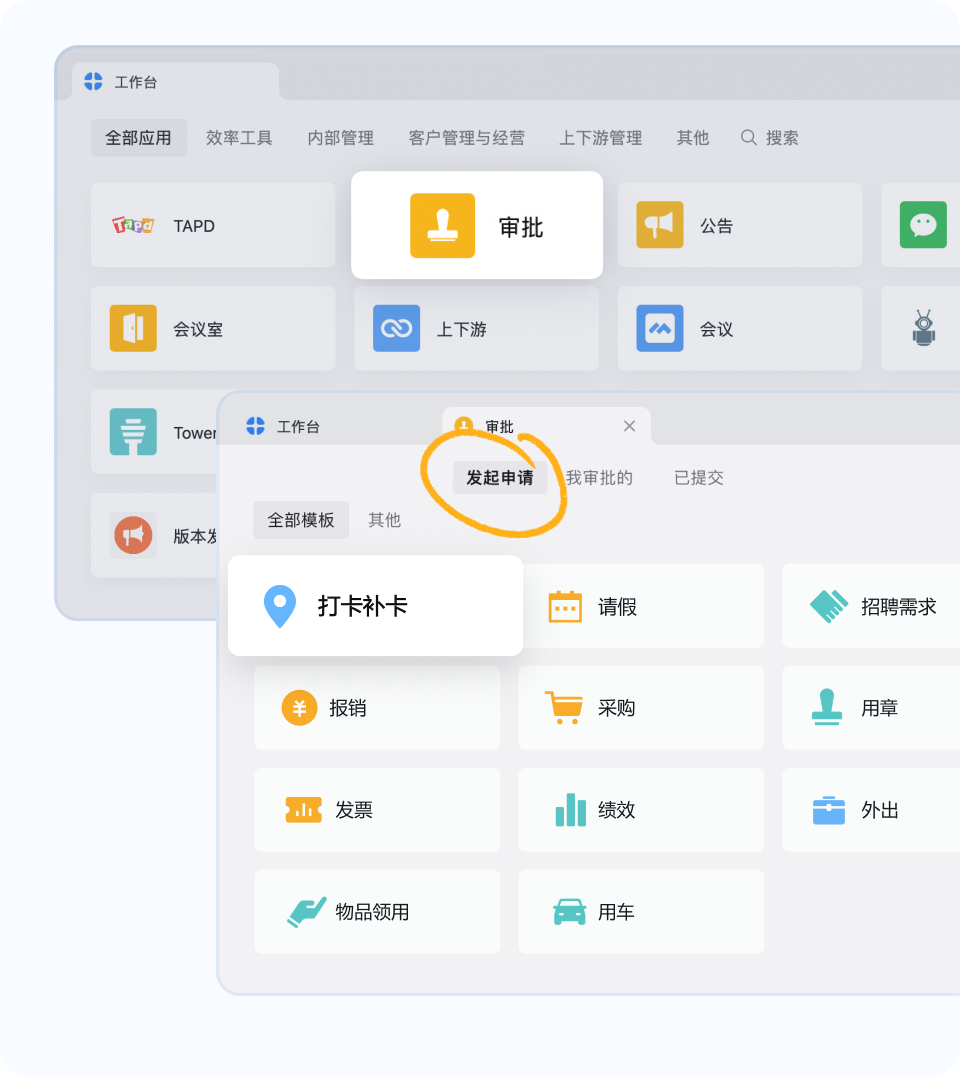This screenshot has width=960, height=1077.
Task: Open the 审批 stamp app icon
Action: [x=442, y=225]
